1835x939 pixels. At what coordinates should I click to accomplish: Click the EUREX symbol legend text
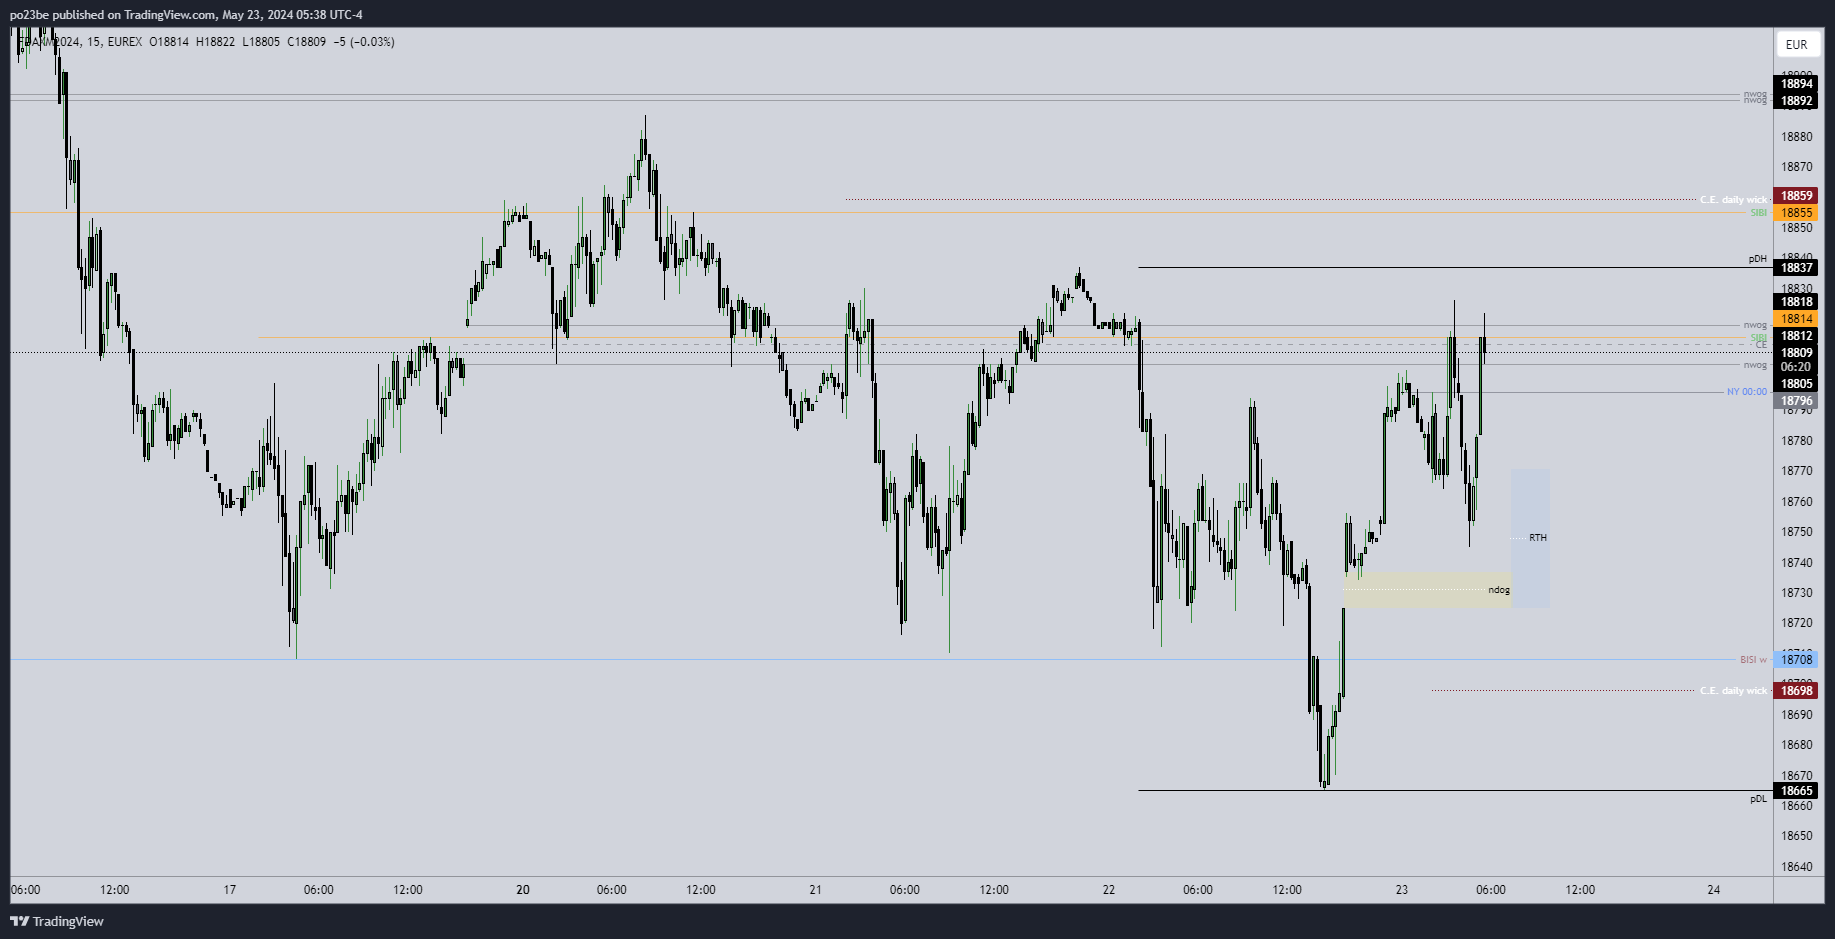tap(125, 42)
